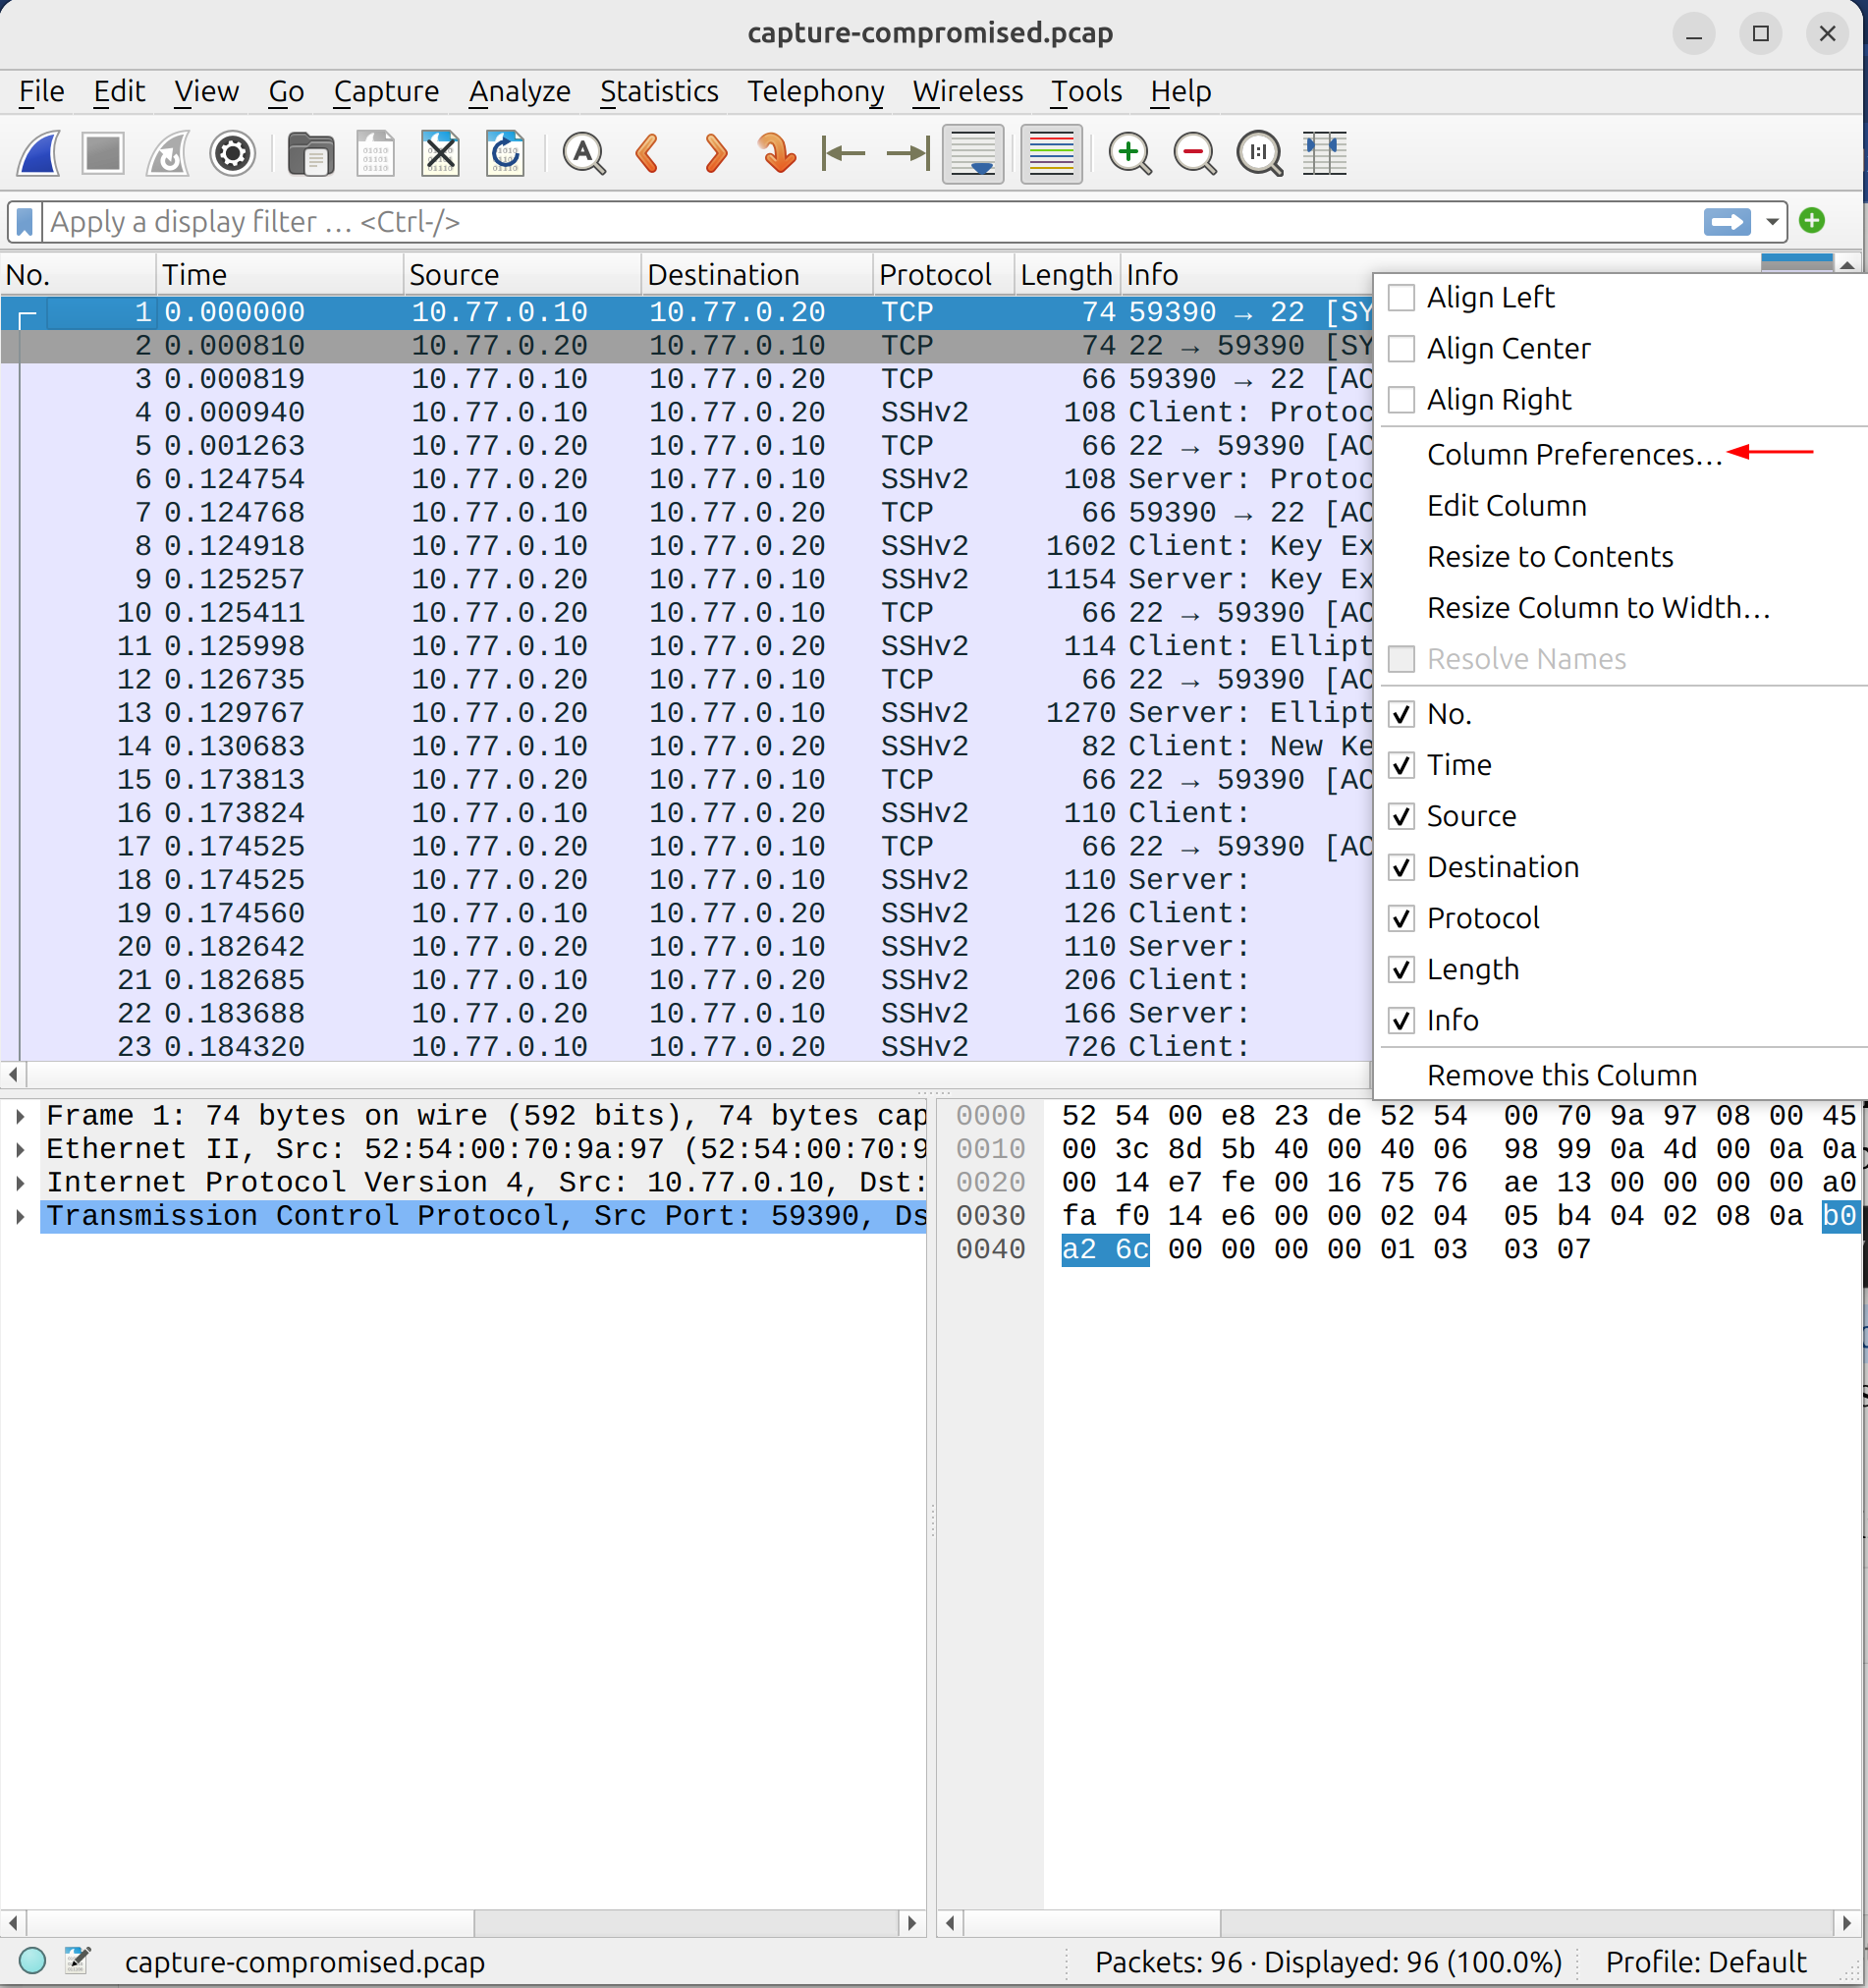Zoom in the main window text
Viewport: 1868px width, 1988px height.
(x=1130, y=154)
